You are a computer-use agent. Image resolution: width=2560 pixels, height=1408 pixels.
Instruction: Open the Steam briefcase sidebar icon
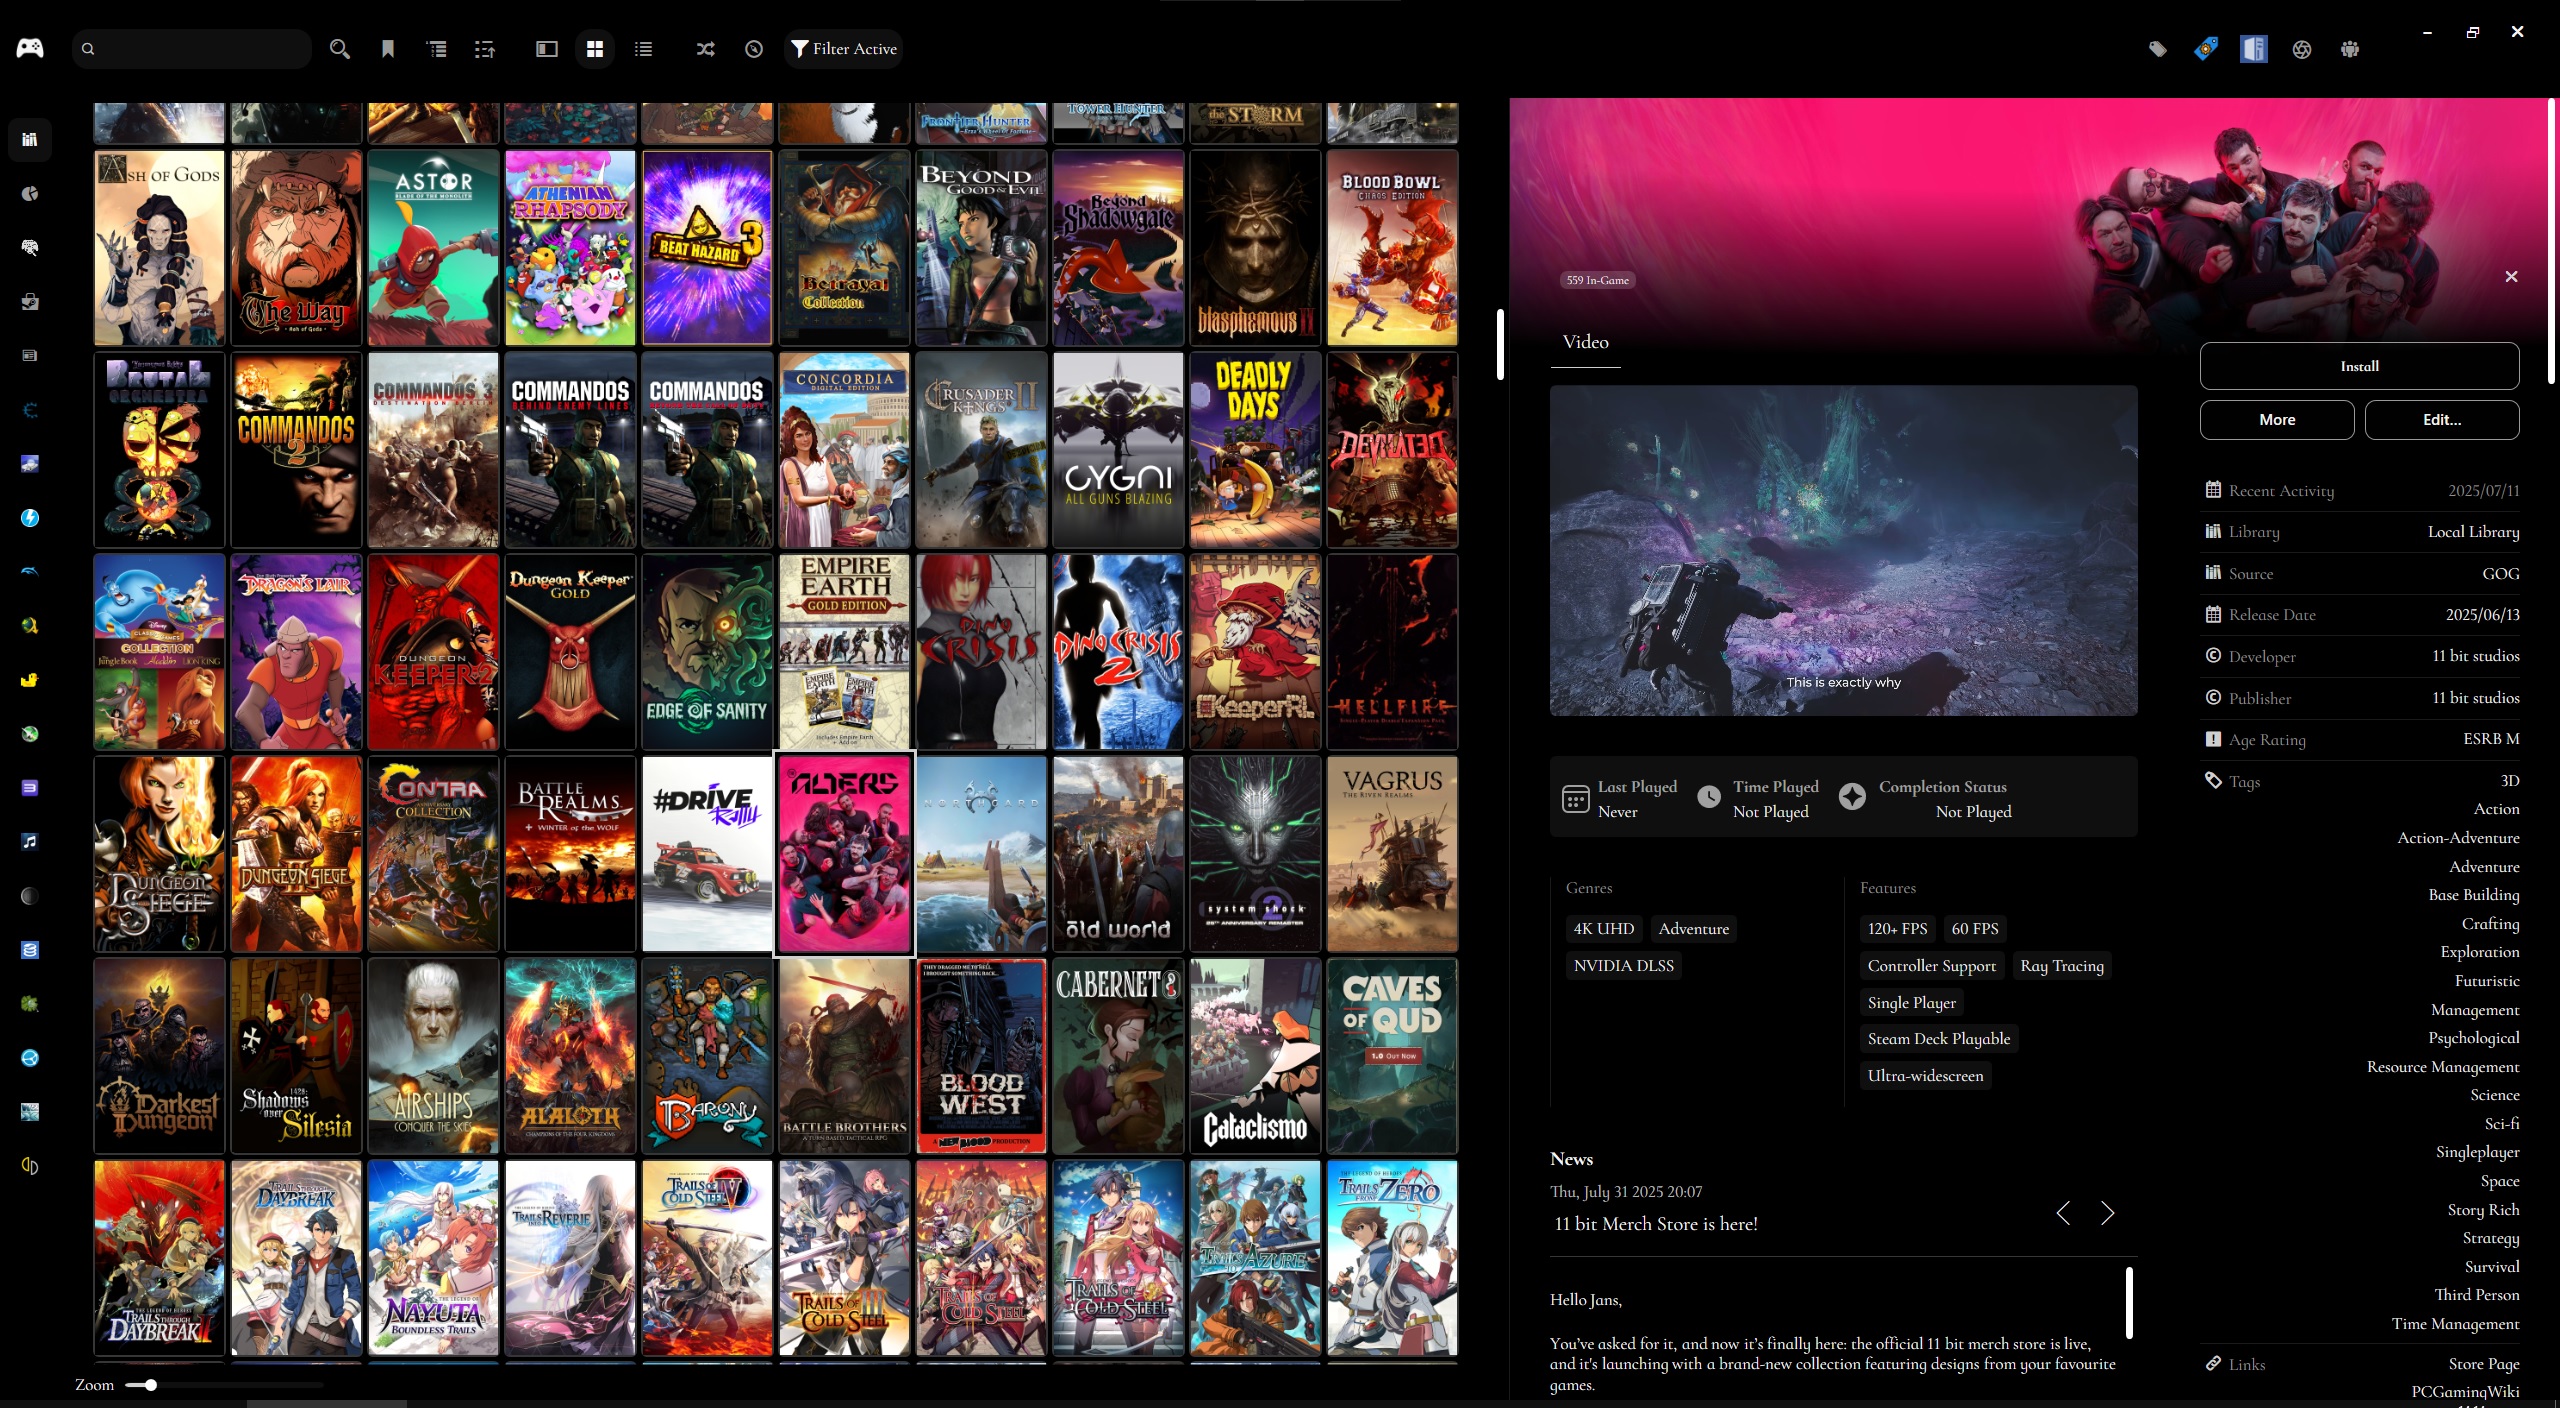pos(30,302)
